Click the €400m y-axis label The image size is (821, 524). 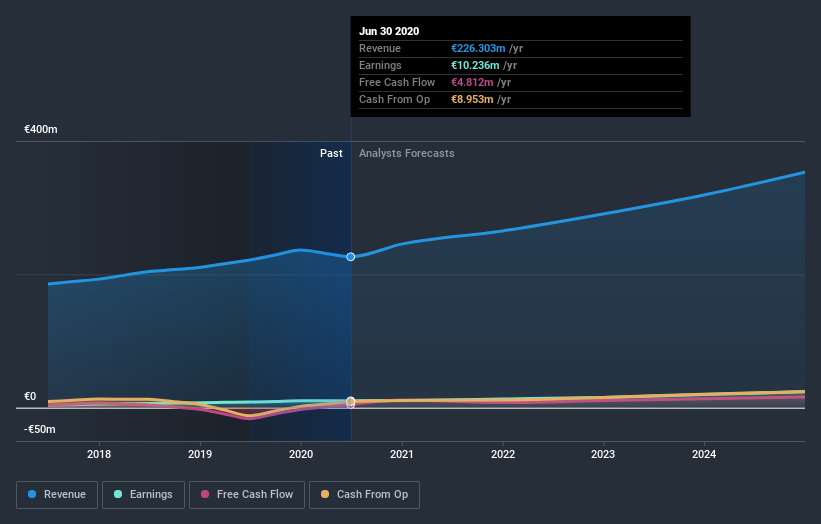[41, 129]
